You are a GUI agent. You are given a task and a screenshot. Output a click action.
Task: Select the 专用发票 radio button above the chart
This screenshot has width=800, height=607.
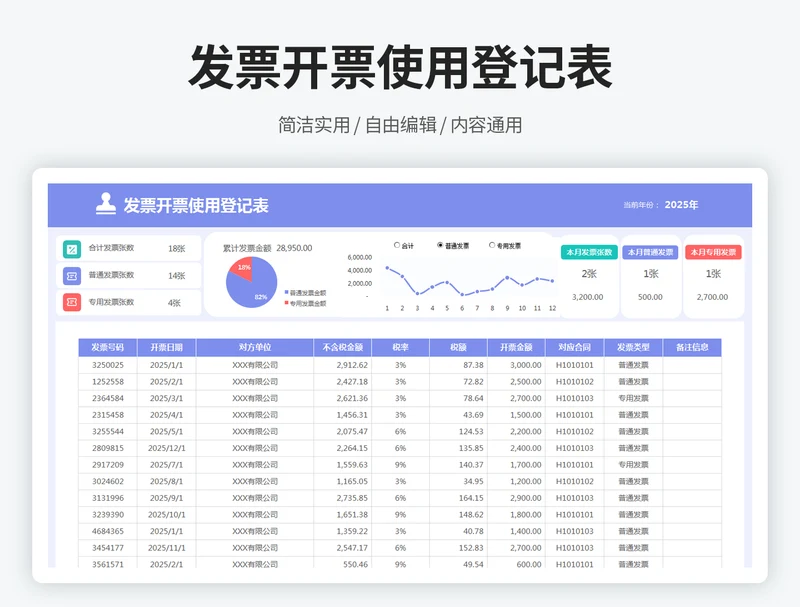(492, 245)
